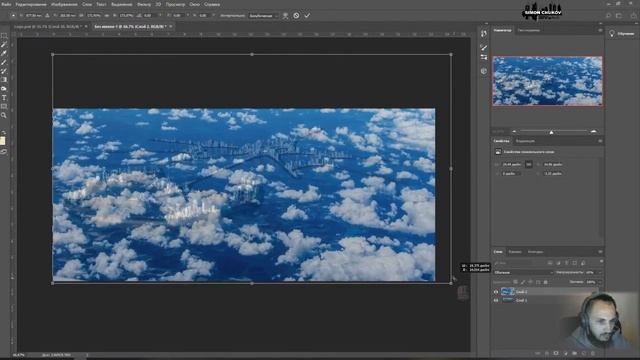The width and height of the screenshot is (640, 360).
Task: Open the Brush Settings panel icon in the dock
Action: [484, 58]
